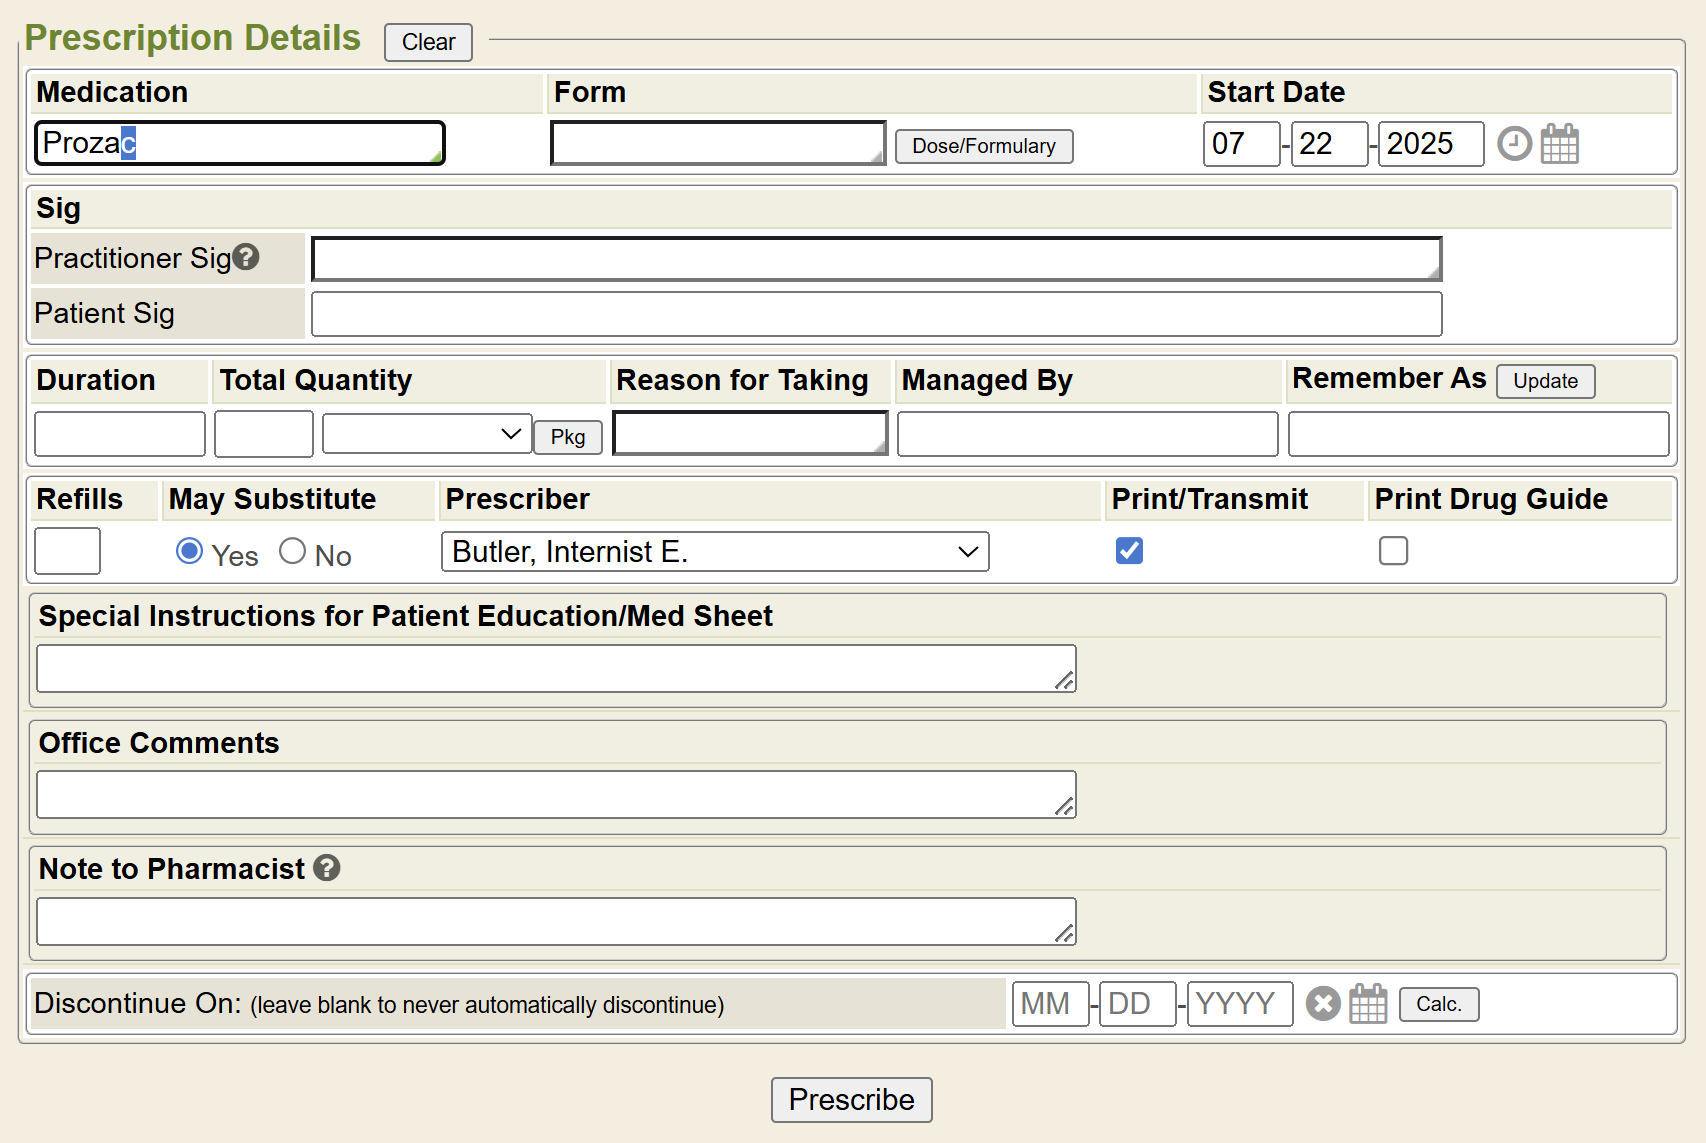Click Update next to Remember As
1706x1143 pixels.
[1544, 381]
